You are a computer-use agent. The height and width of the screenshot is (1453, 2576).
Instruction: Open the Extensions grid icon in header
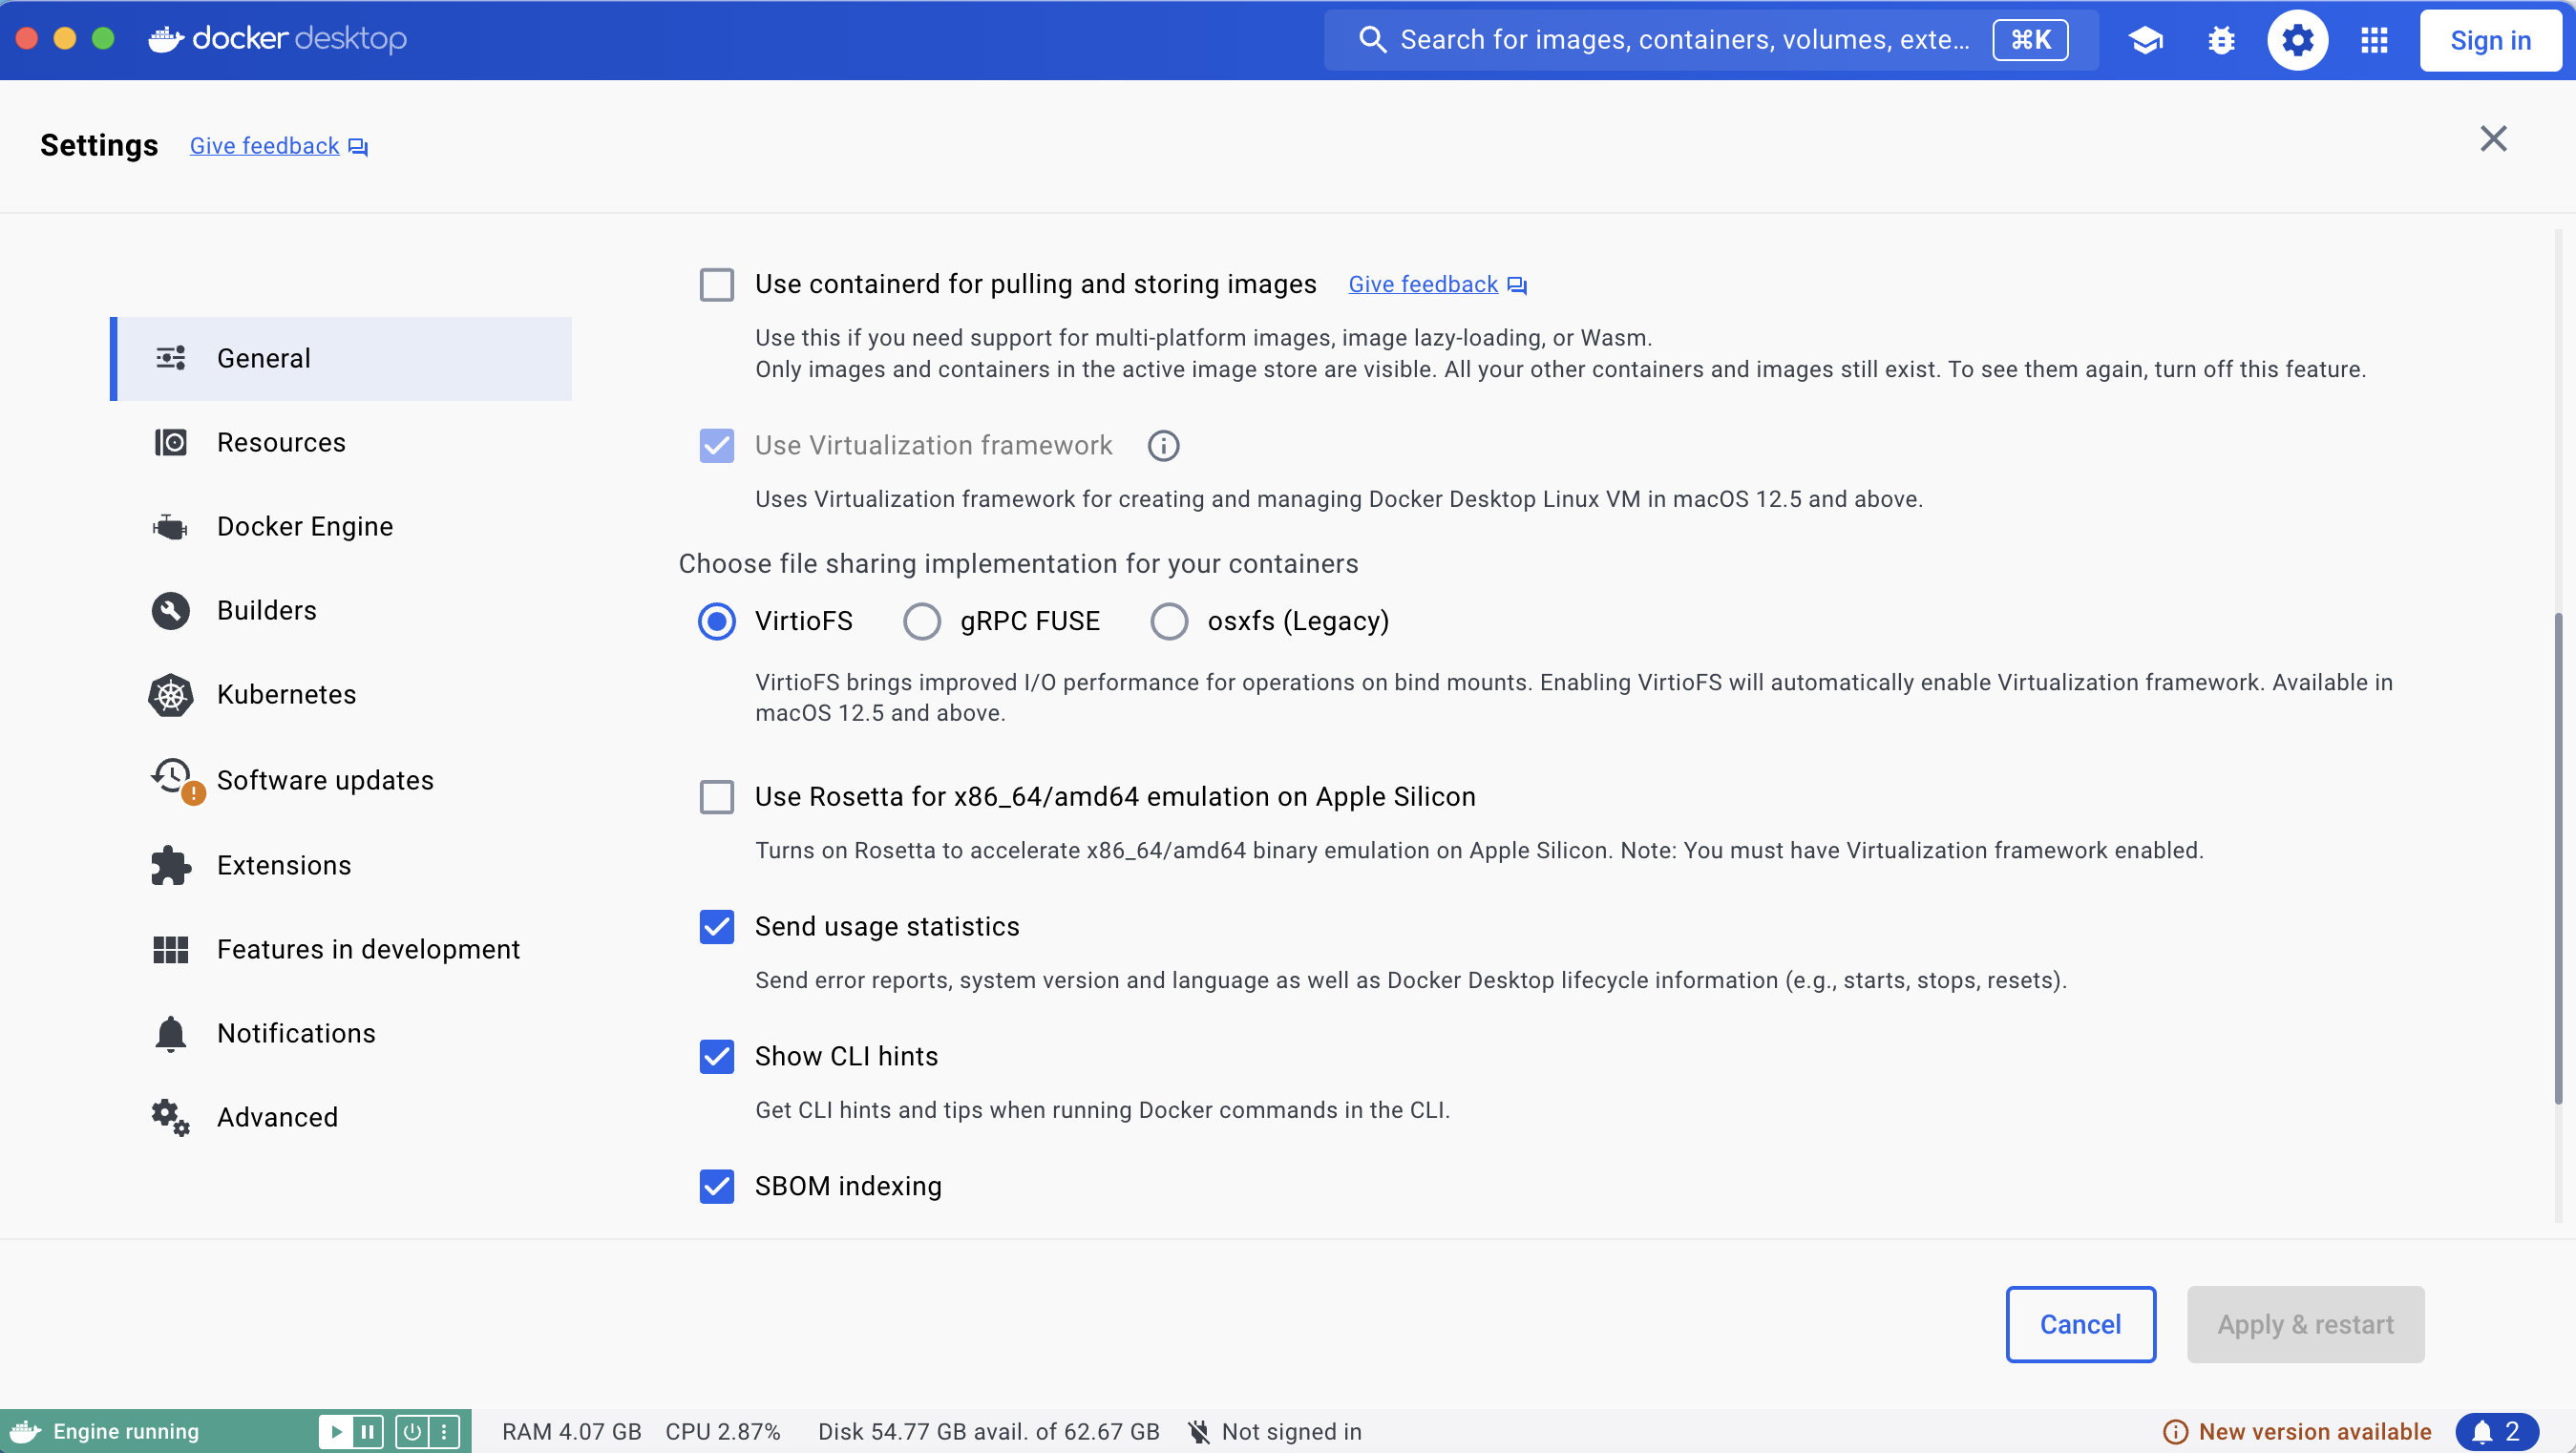tap(2374, 40)
